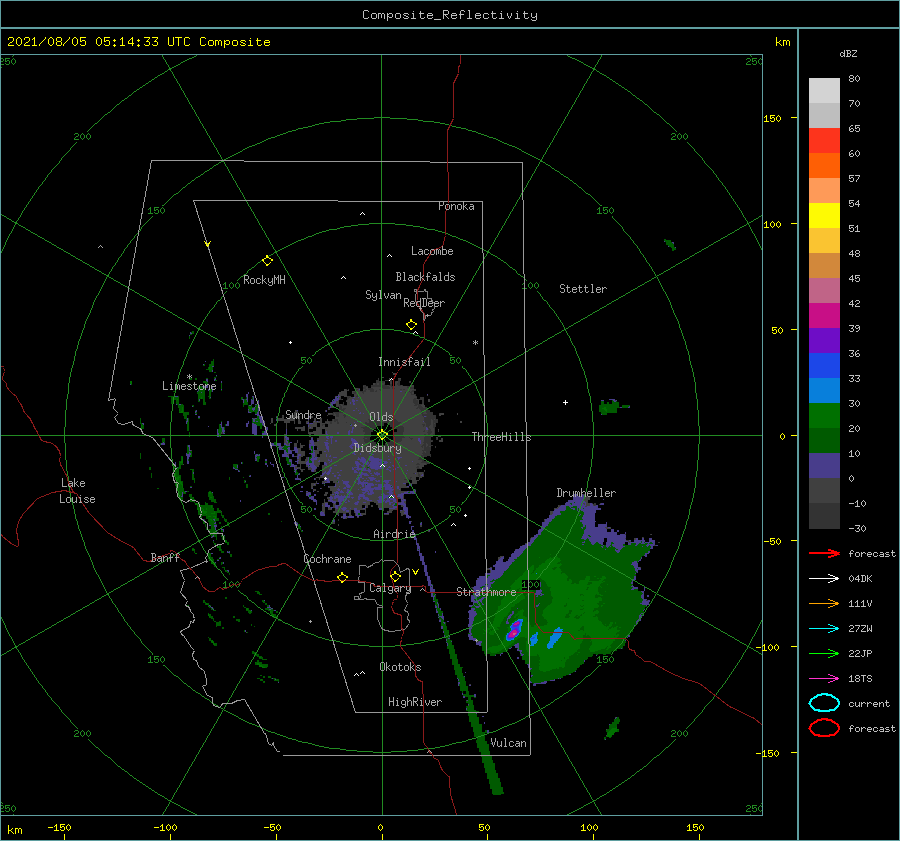The image size is (900, 841).
Task: Pick the red 60-65 dBZ swatch
Action: pyautogui.click(x=824, y=140)
